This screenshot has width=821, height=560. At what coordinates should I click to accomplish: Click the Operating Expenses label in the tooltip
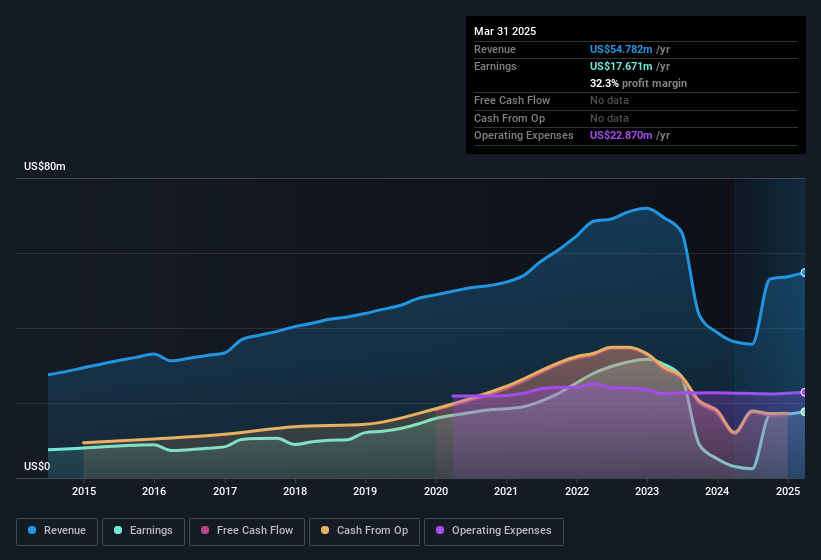pos(524,136)
